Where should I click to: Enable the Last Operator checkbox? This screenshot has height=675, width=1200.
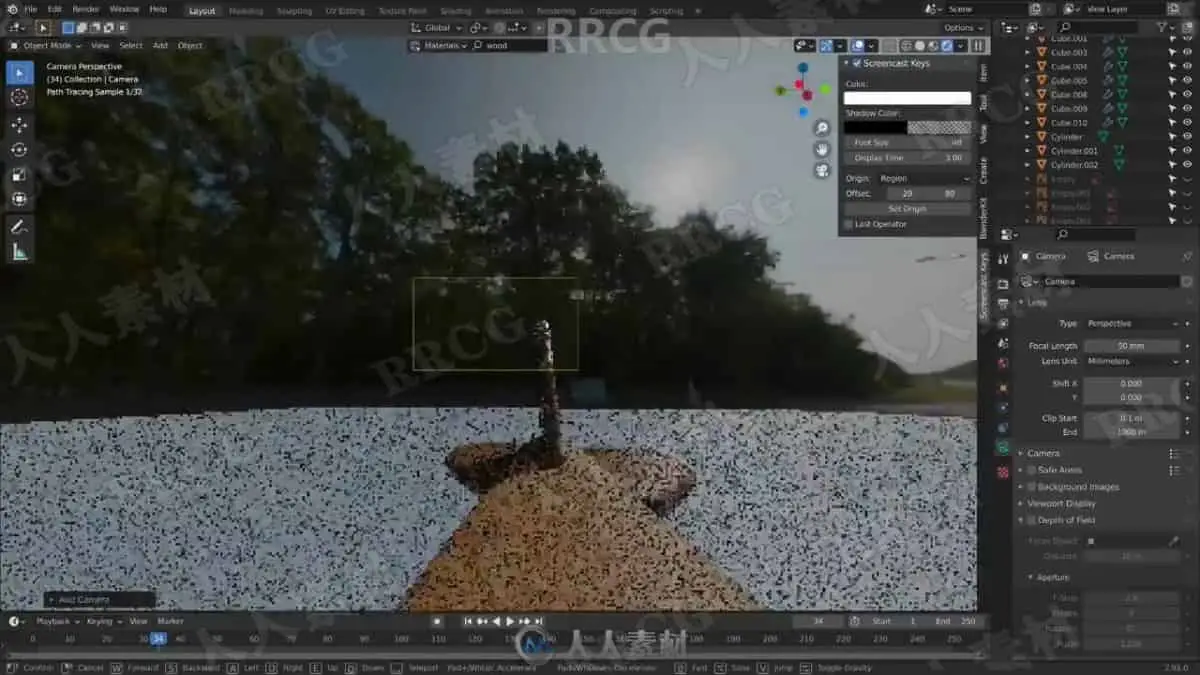(849, 224)
